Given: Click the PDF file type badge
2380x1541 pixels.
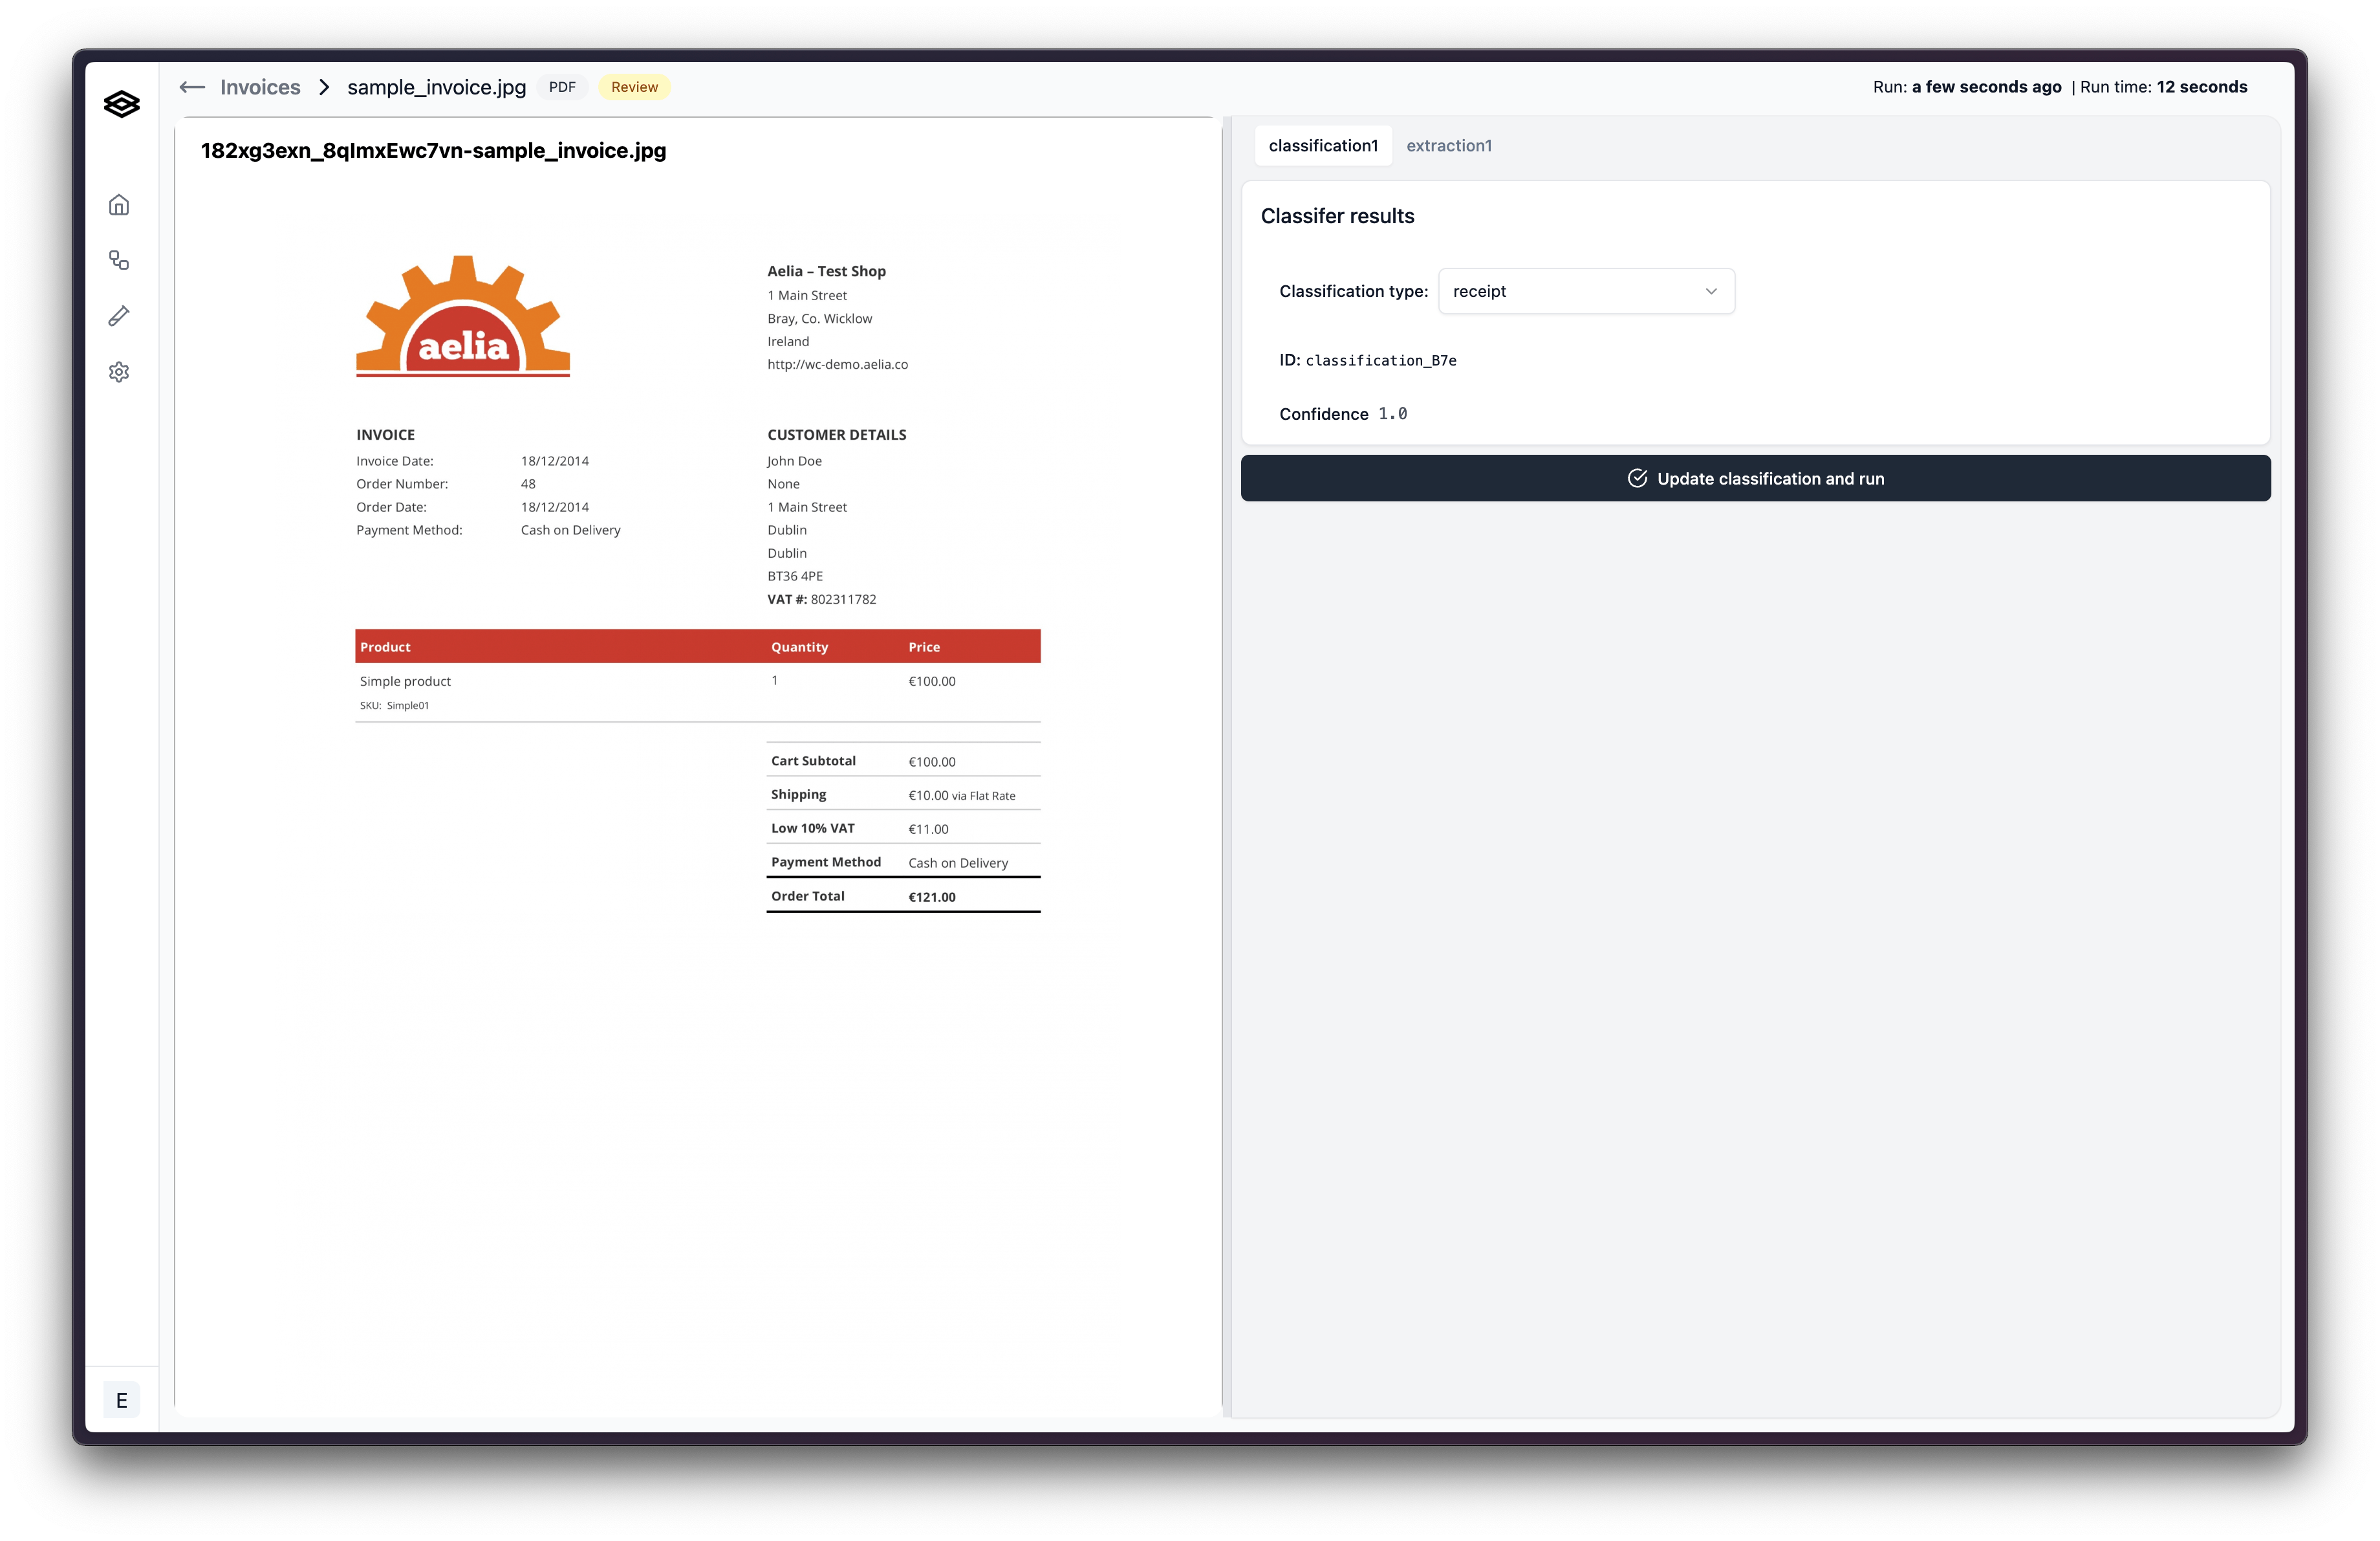Looking at the screenshot, I should pos(562,87).
